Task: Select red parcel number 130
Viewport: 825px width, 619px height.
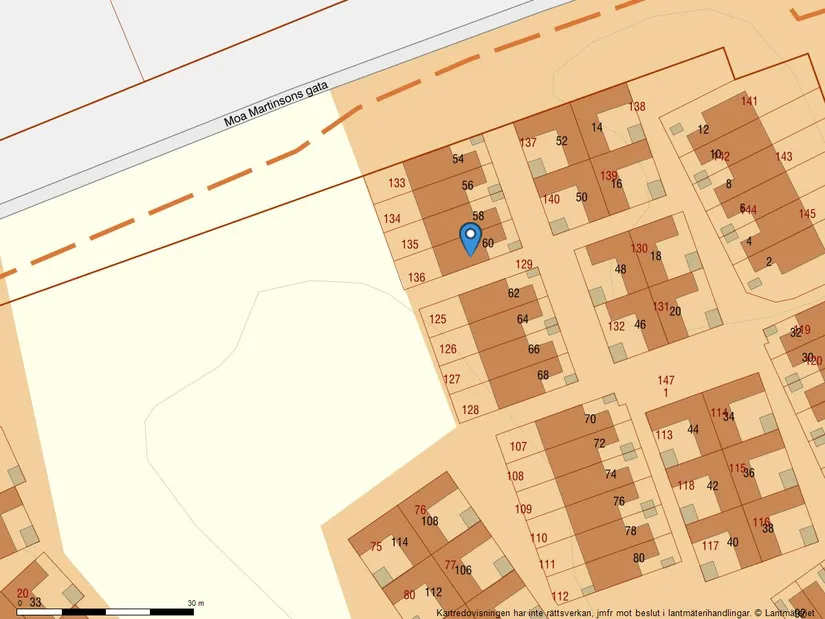Action: pyautogui.click(x=639, y=248)
